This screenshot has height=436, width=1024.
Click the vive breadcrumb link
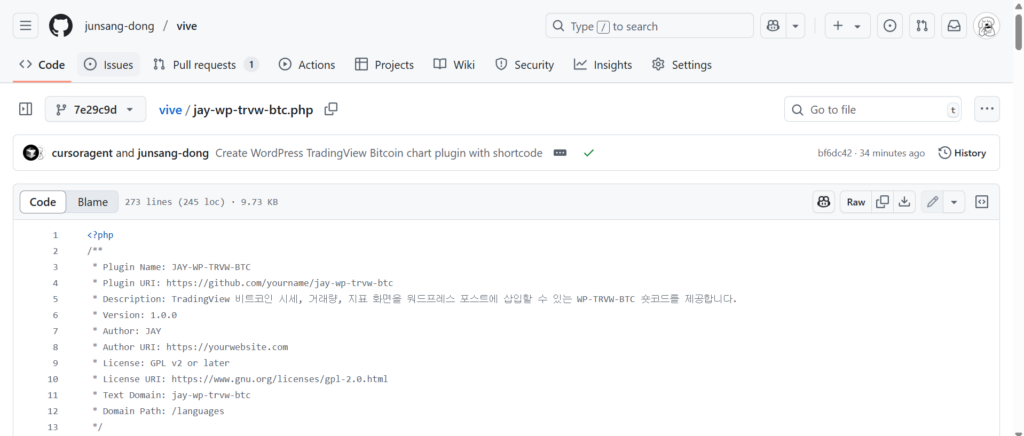[x=170, y=110]
